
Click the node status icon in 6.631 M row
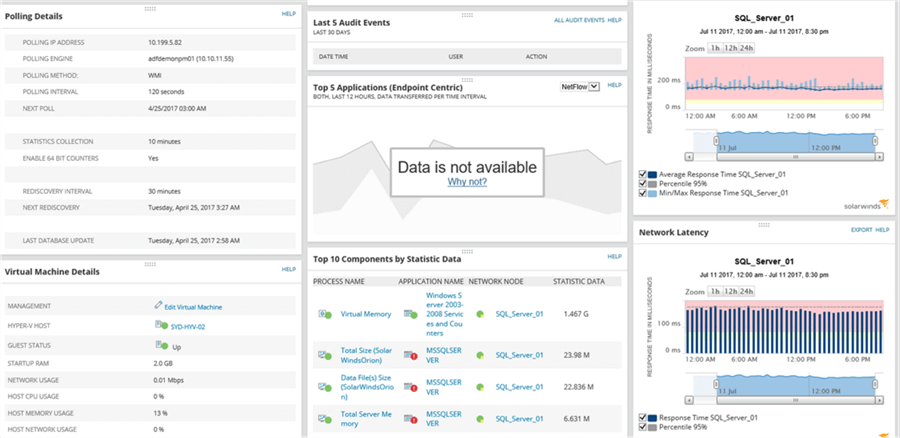pyautogui.click(x=480, y=418)
